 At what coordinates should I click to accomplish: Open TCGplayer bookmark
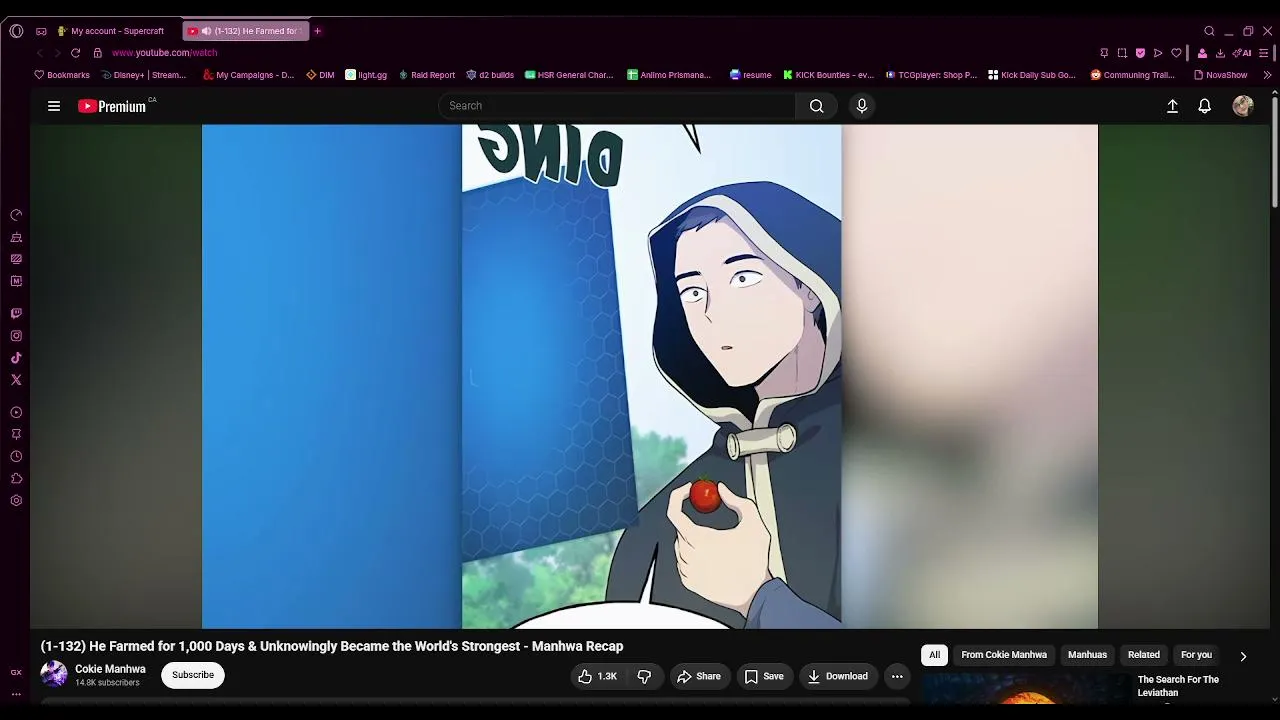click(x=931, y=75)
